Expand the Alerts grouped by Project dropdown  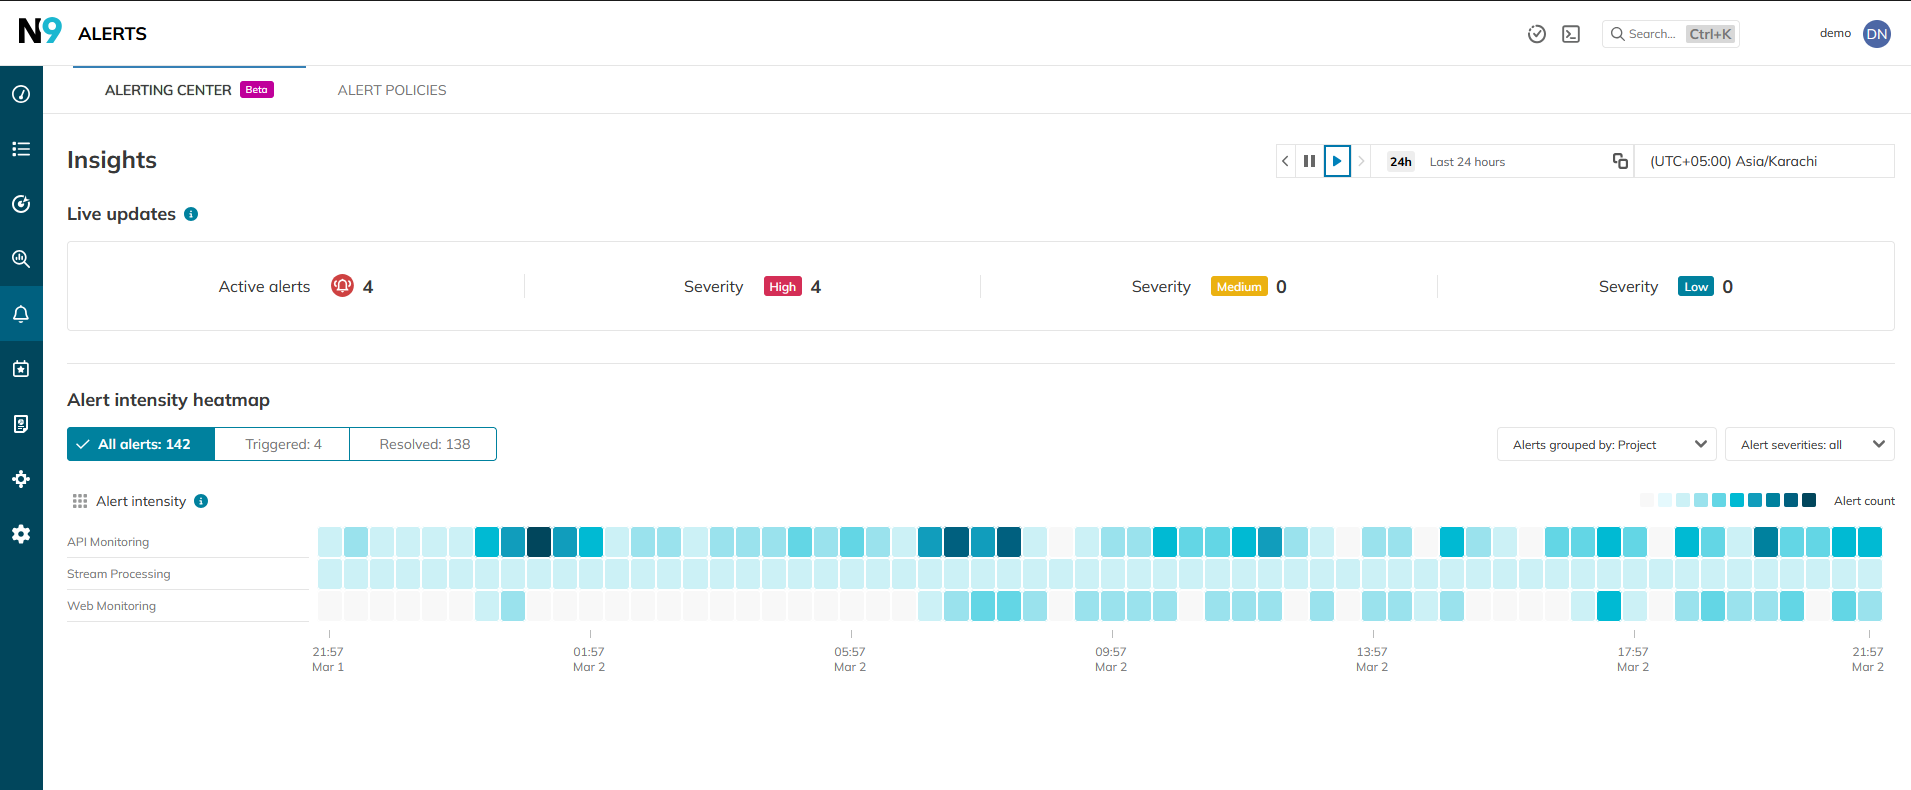[x=1606, y=444]
